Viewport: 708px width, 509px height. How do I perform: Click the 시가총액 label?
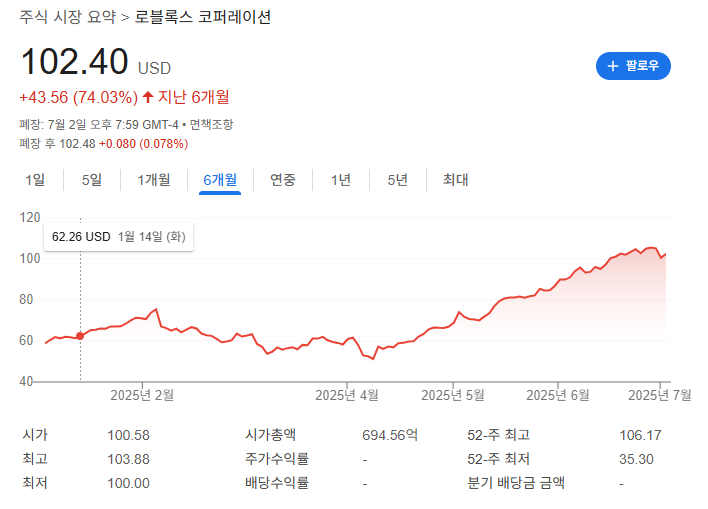270,435
